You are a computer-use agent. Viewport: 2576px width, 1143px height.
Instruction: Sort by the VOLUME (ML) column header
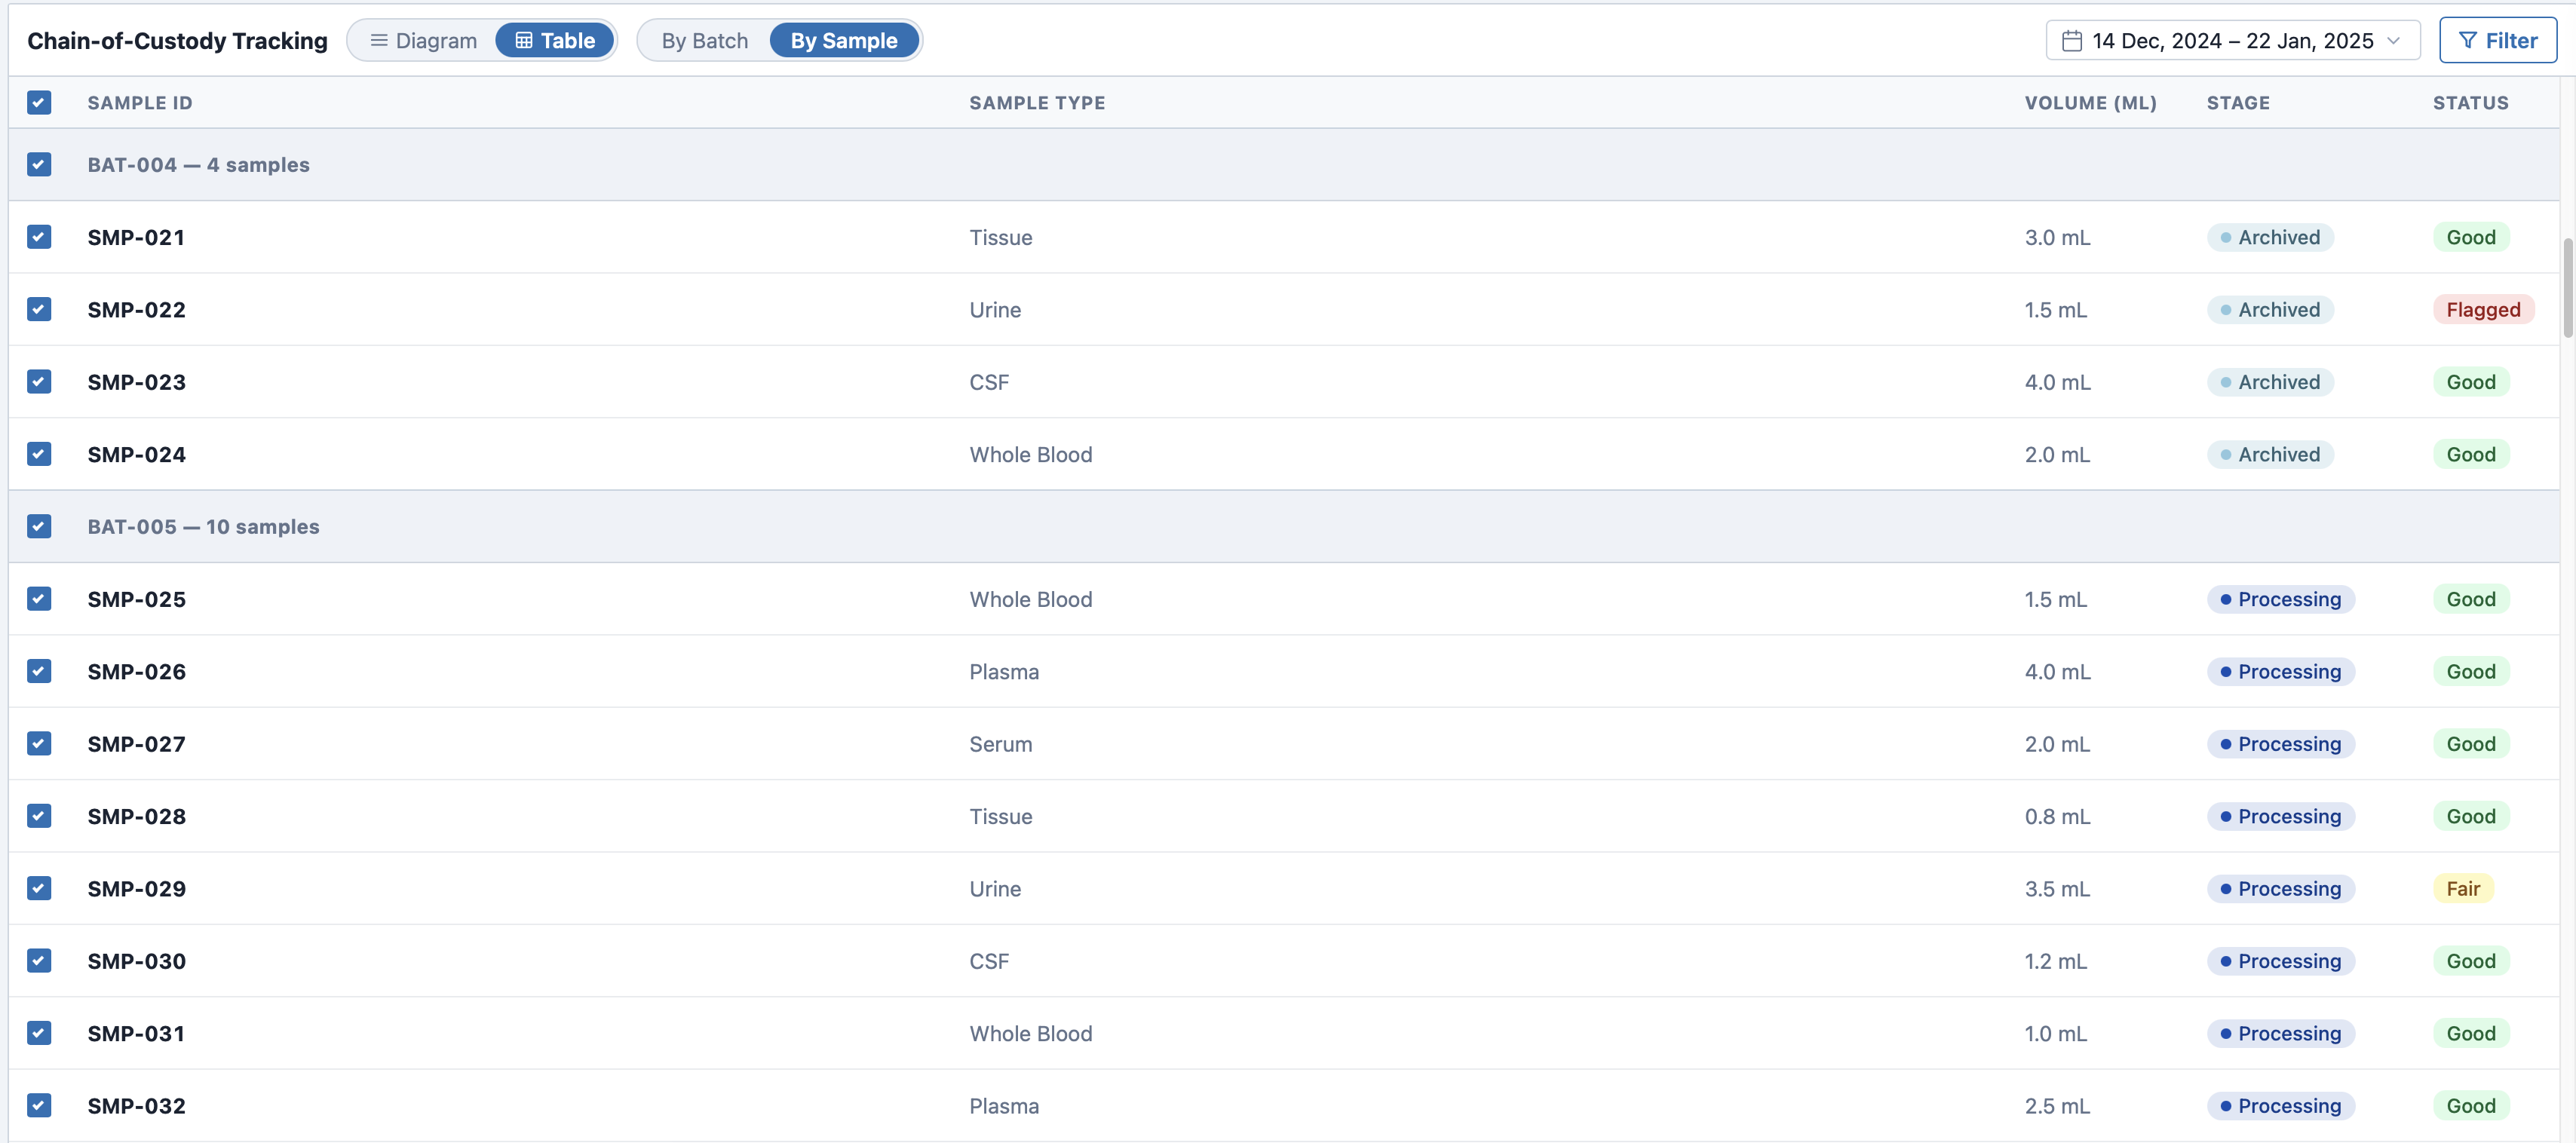pos(2090,103)
